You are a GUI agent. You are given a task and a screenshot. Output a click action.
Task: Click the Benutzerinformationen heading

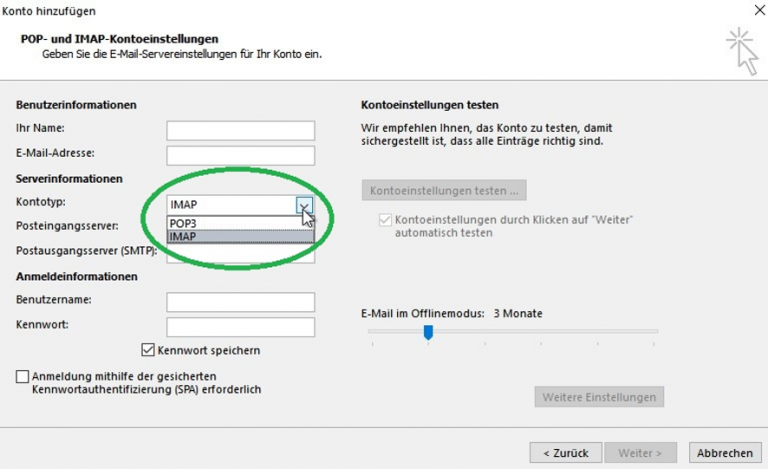tap(76, 105)
